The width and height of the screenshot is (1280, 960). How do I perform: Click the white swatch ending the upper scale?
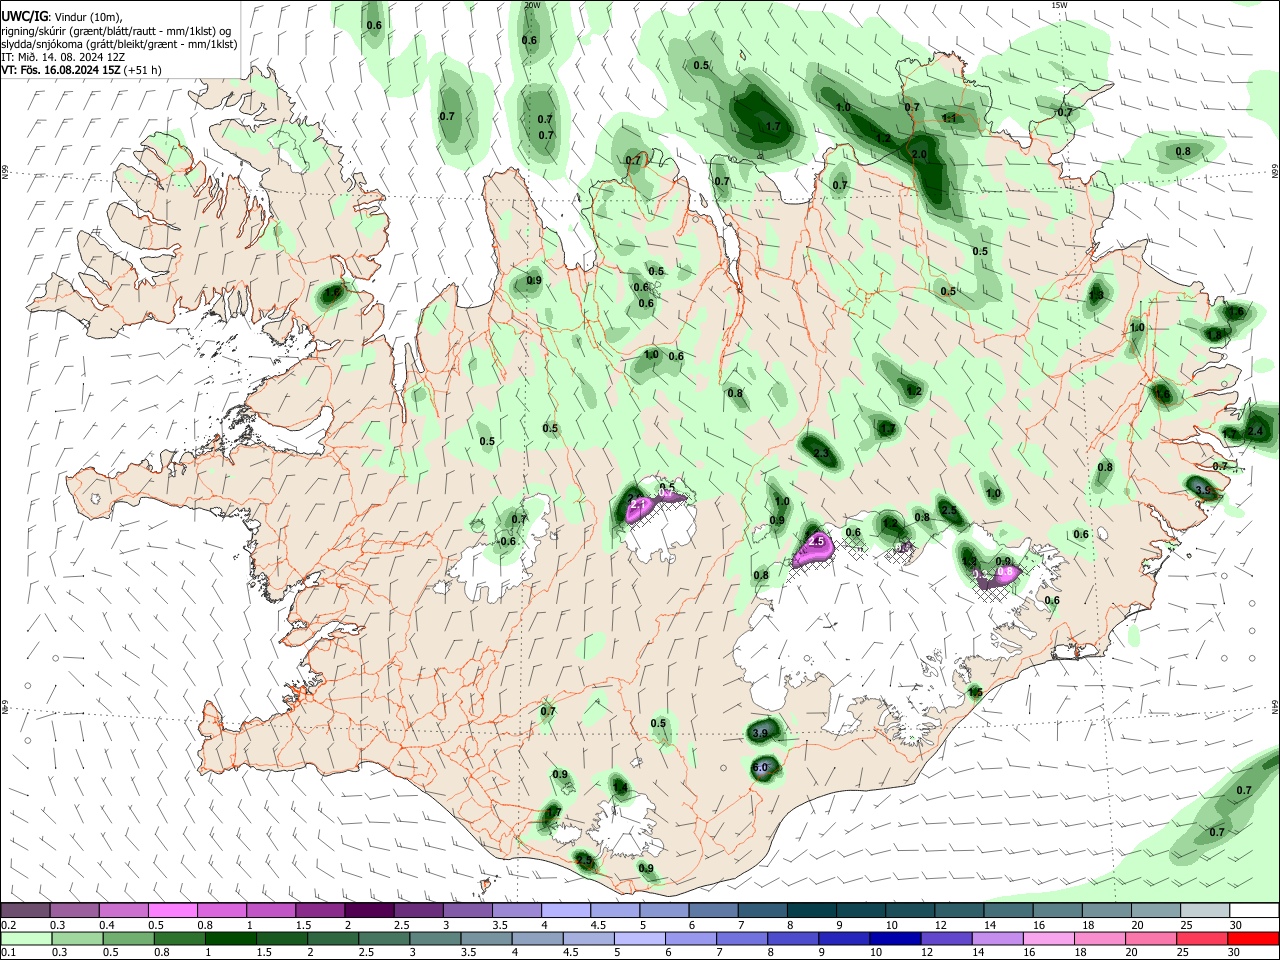click(1253, 911)
